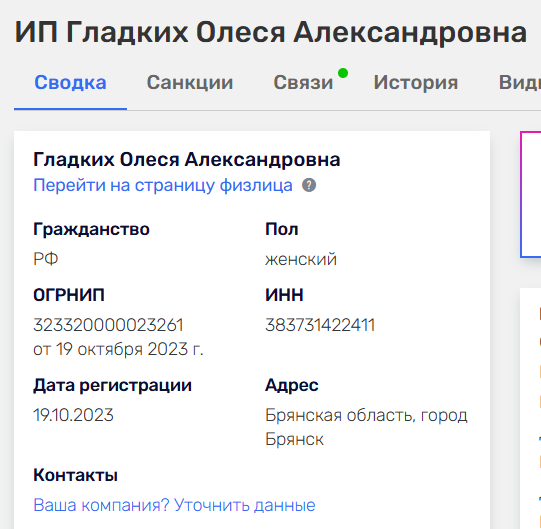Viewport: 541px width, 529px height.
Task: Click 'Ваша компания? Уточнить данные' link
Action: pos(174,505)
